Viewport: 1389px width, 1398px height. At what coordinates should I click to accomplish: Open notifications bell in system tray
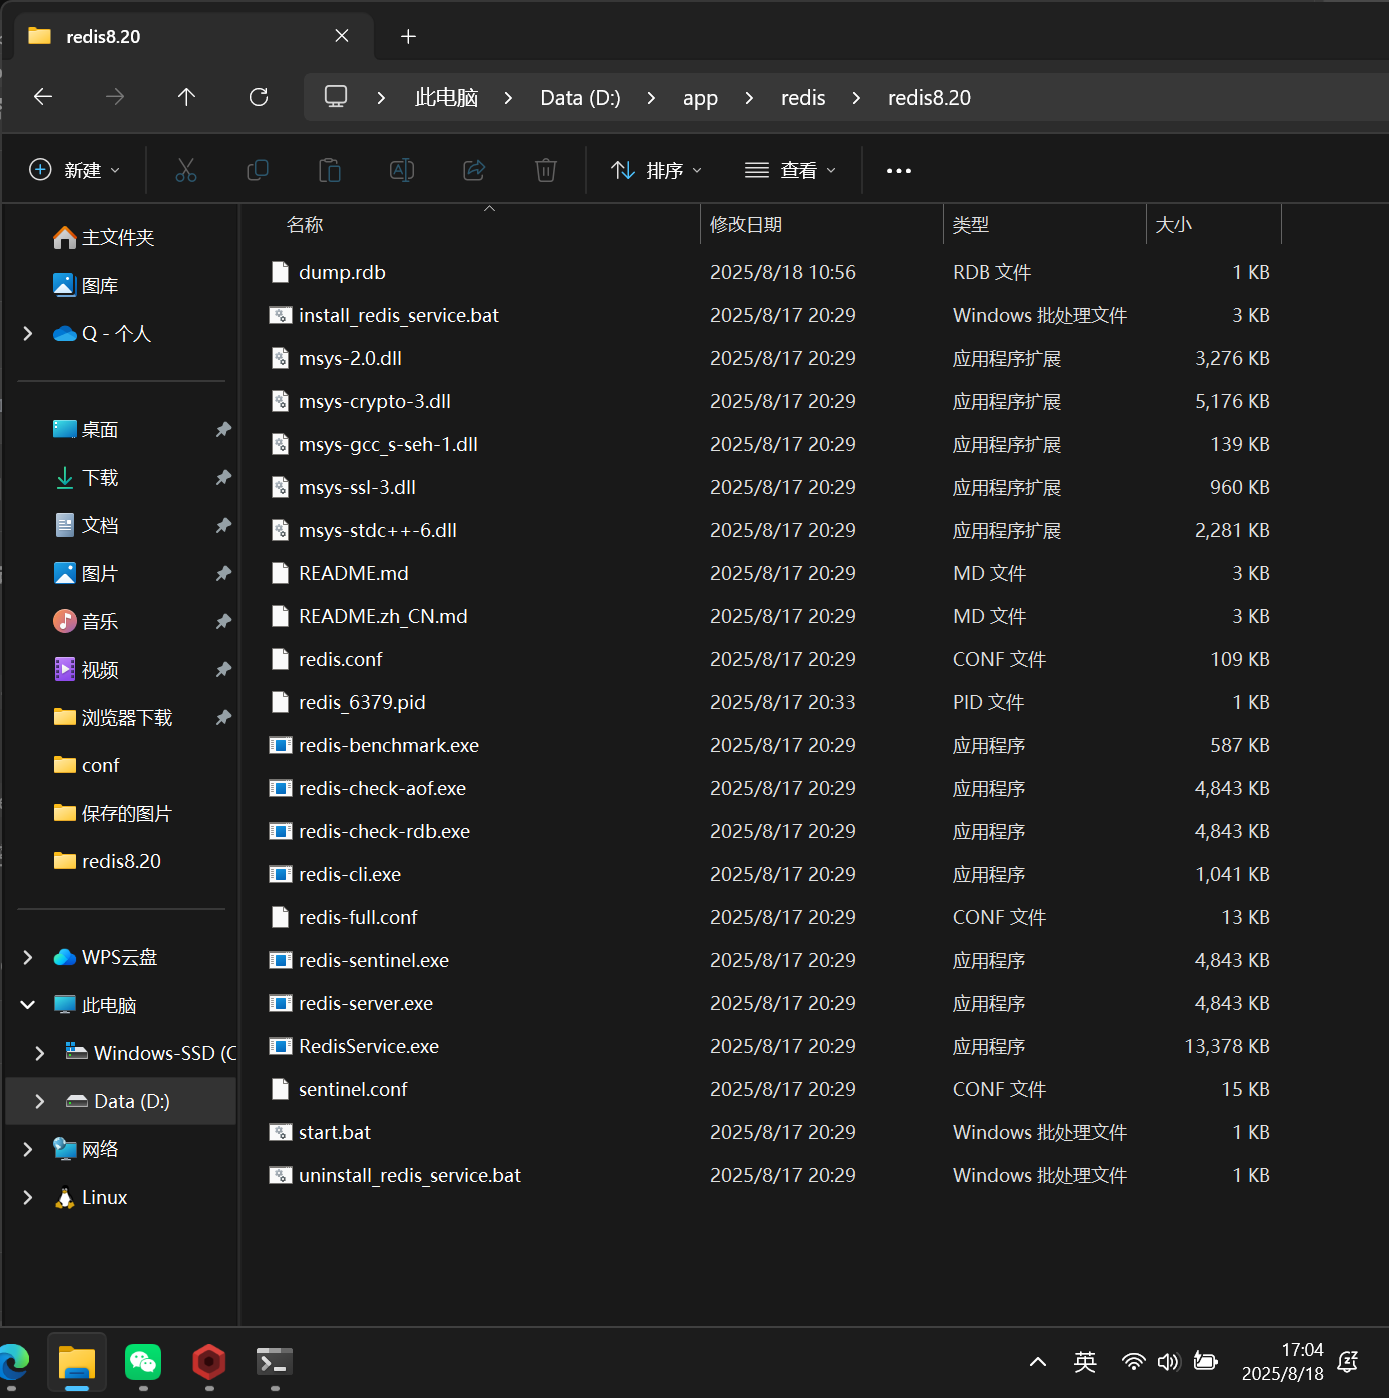point(1348,1362)
